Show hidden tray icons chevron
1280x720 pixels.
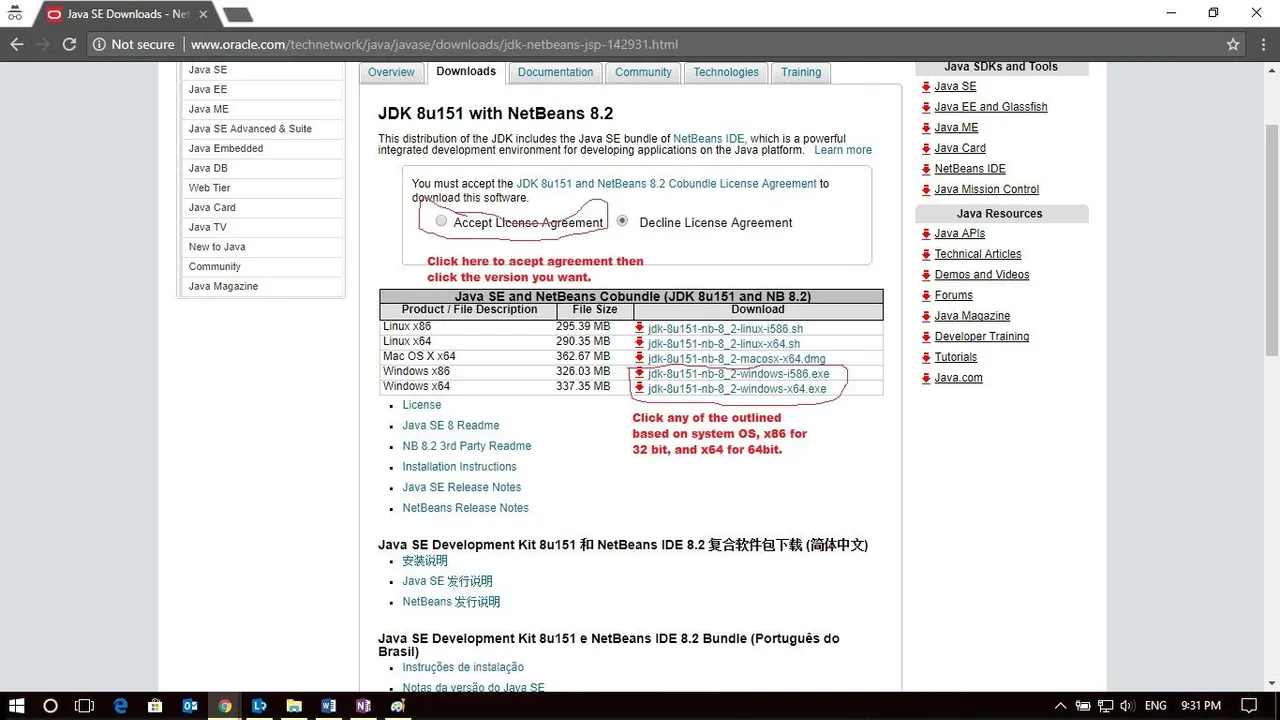[1061, 705]
